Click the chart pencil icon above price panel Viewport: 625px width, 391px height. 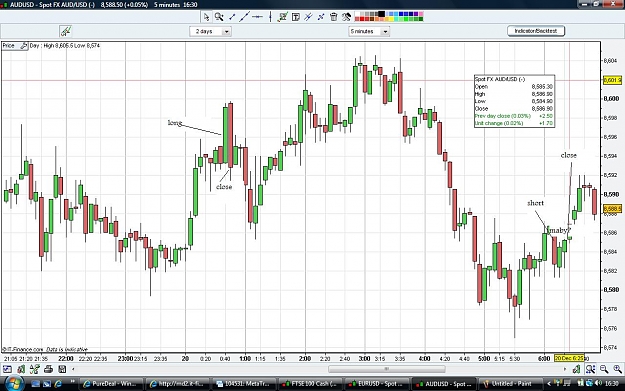coord(65,31)
